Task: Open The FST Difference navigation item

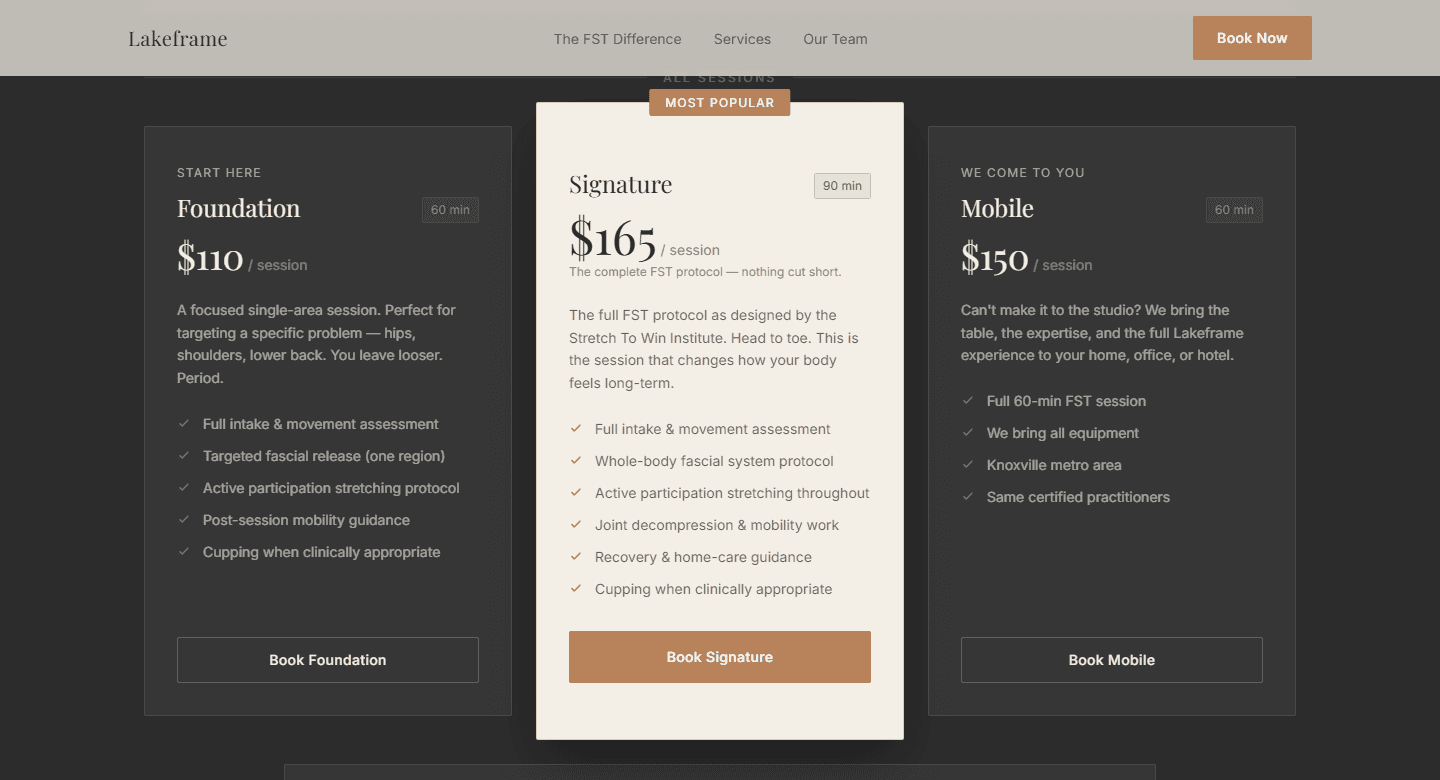Action: coord(617,39)
